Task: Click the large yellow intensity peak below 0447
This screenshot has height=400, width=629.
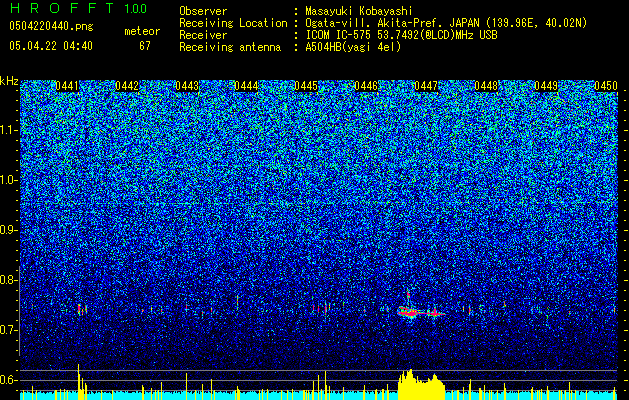Action: click(421, 385)
